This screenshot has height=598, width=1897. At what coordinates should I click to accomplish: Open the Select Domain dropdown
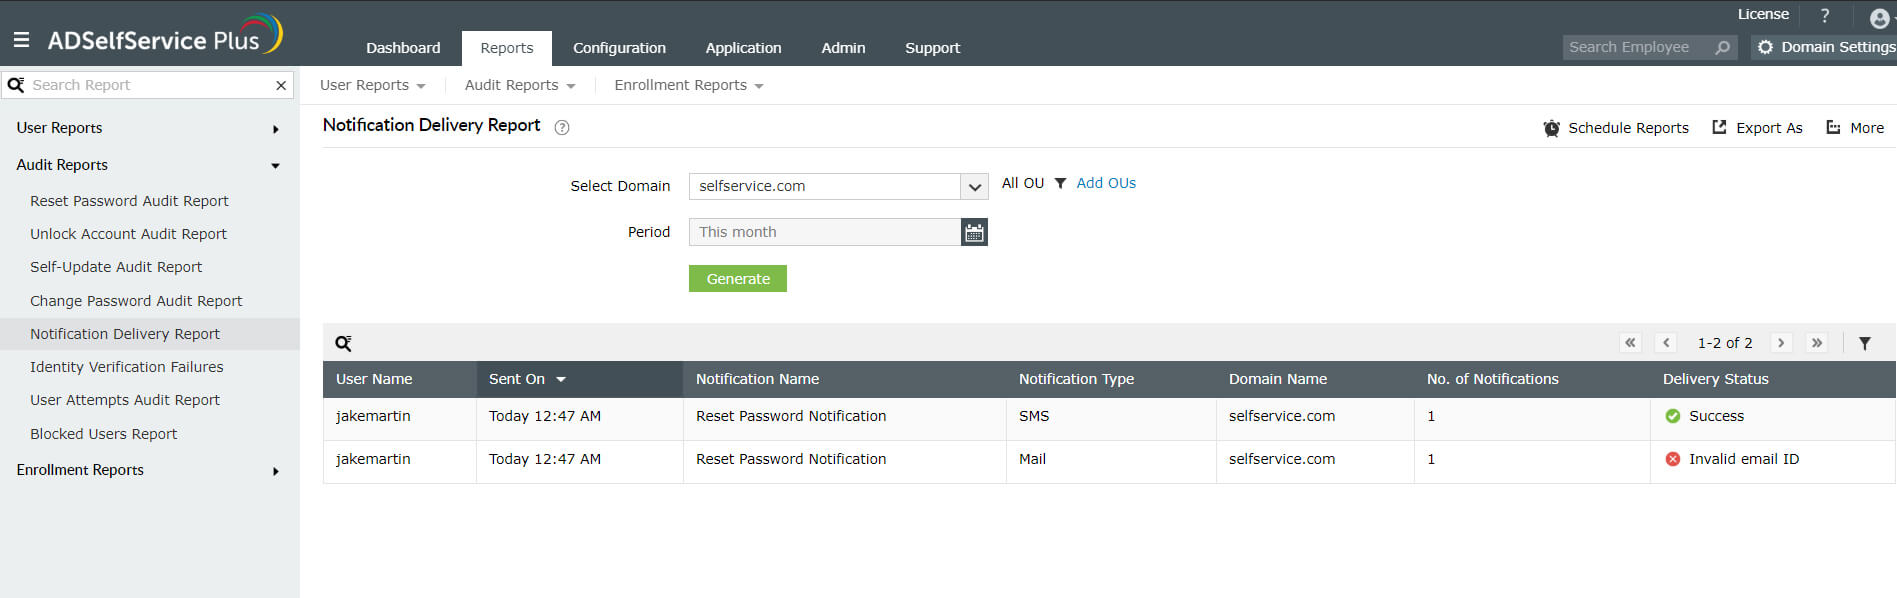click(974, 186)
